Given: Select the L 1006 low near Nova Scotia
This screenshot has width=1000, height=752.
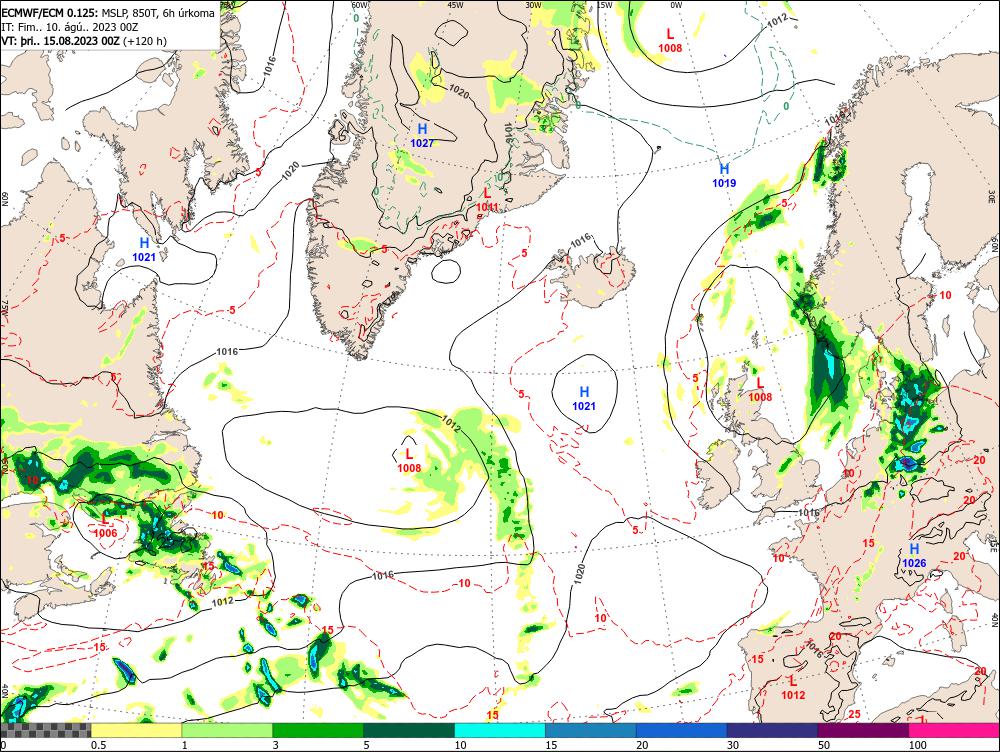Looking at the screenshot, I should pos(105,526).
